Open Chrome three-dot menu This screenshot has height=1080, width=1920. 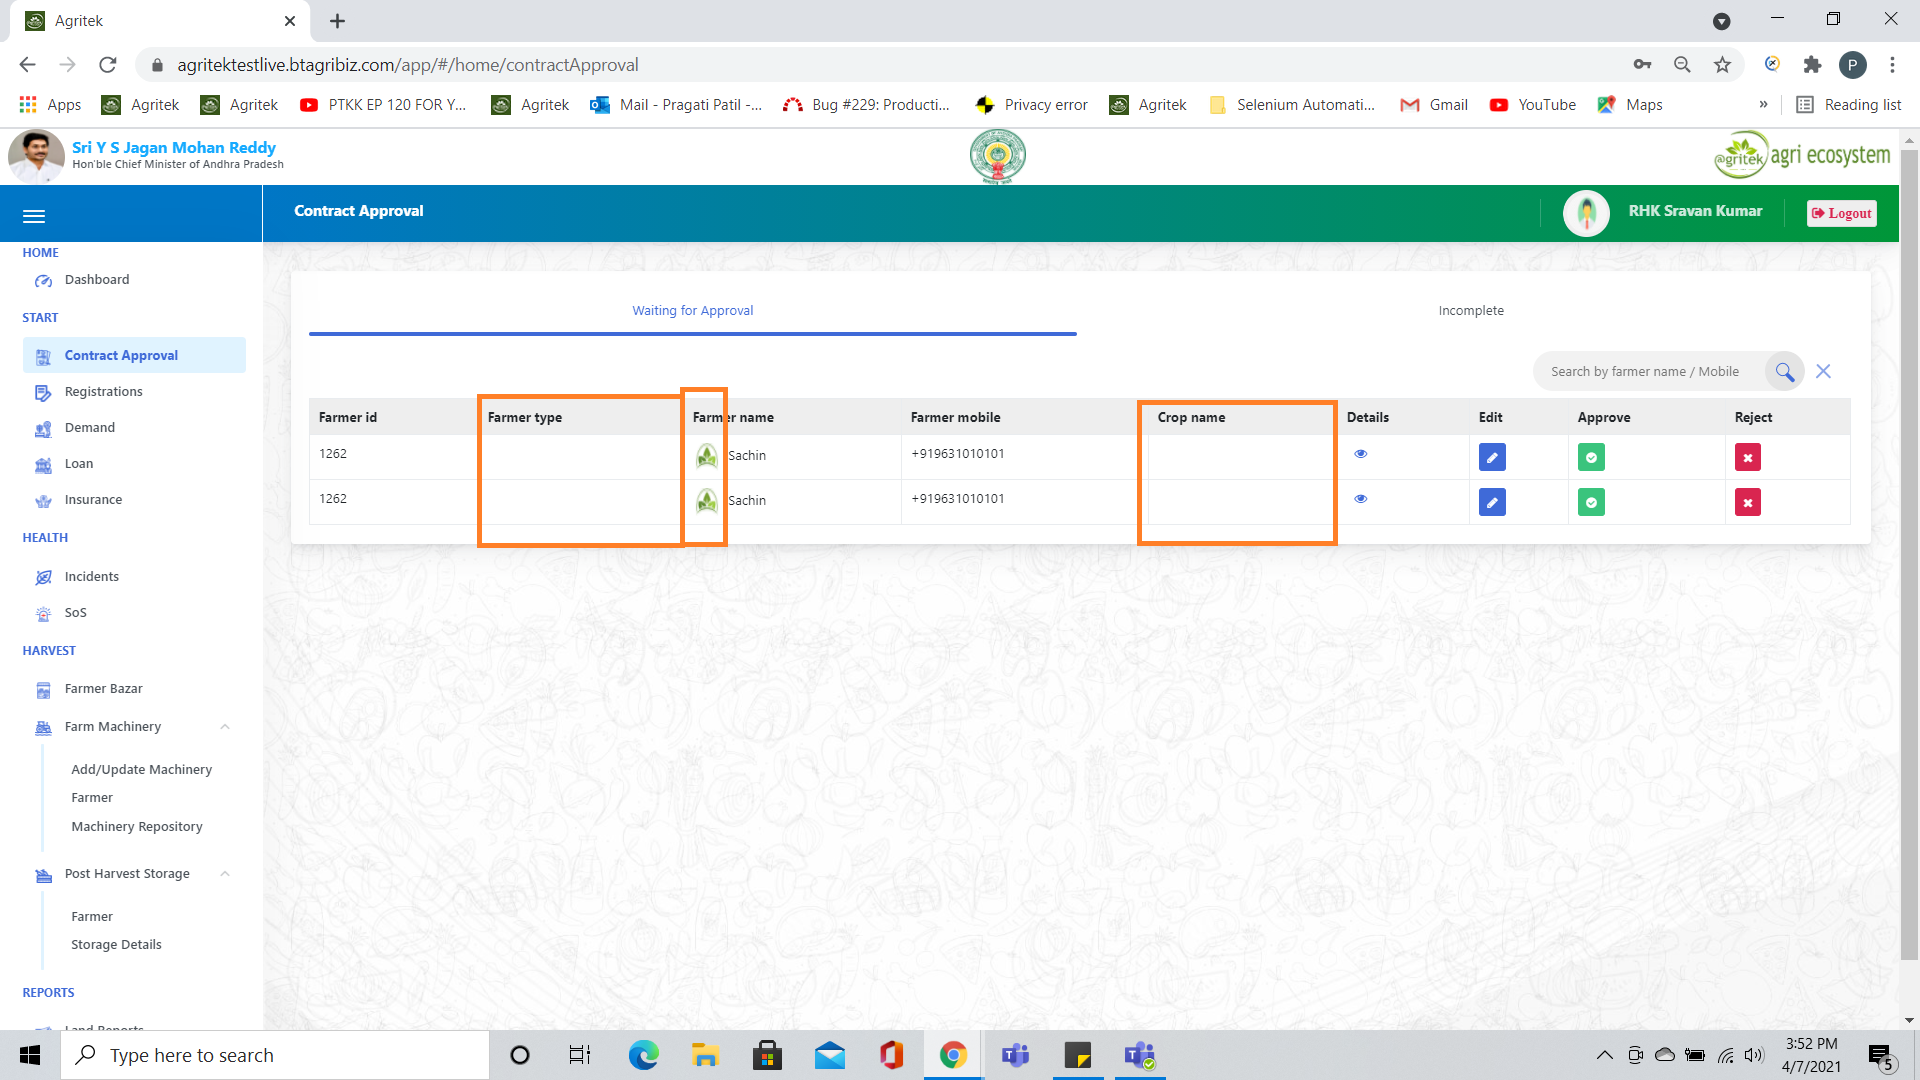pyautogui.click(x=1892, y=65)
